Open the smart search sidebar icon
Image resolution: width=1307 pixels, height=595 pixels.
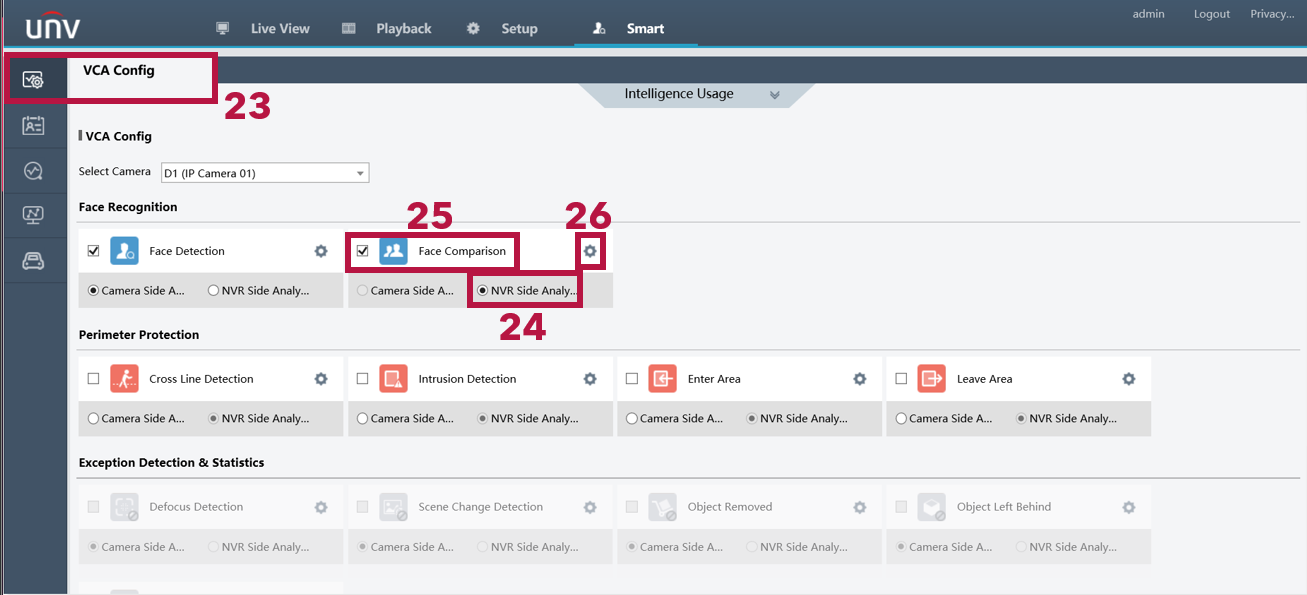tap(33, 170)
